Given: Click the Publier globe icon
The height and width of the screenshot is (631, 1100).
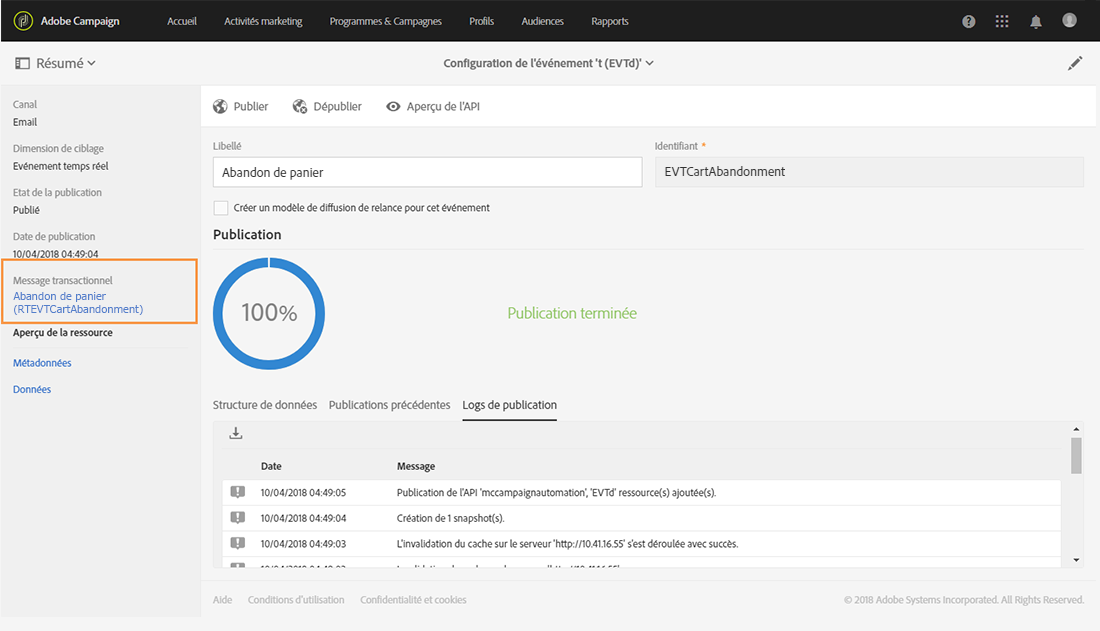Looking at the screenshot, I should point(220,106).
